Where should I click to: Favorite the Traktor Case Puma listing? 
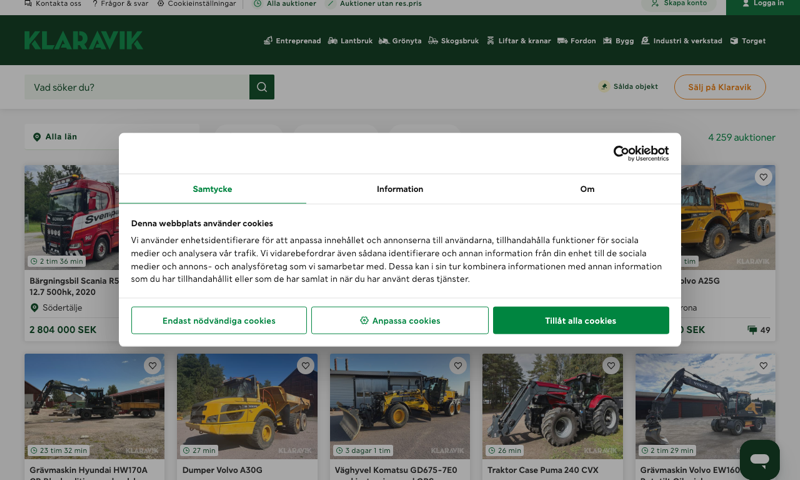tap(611, 366)
